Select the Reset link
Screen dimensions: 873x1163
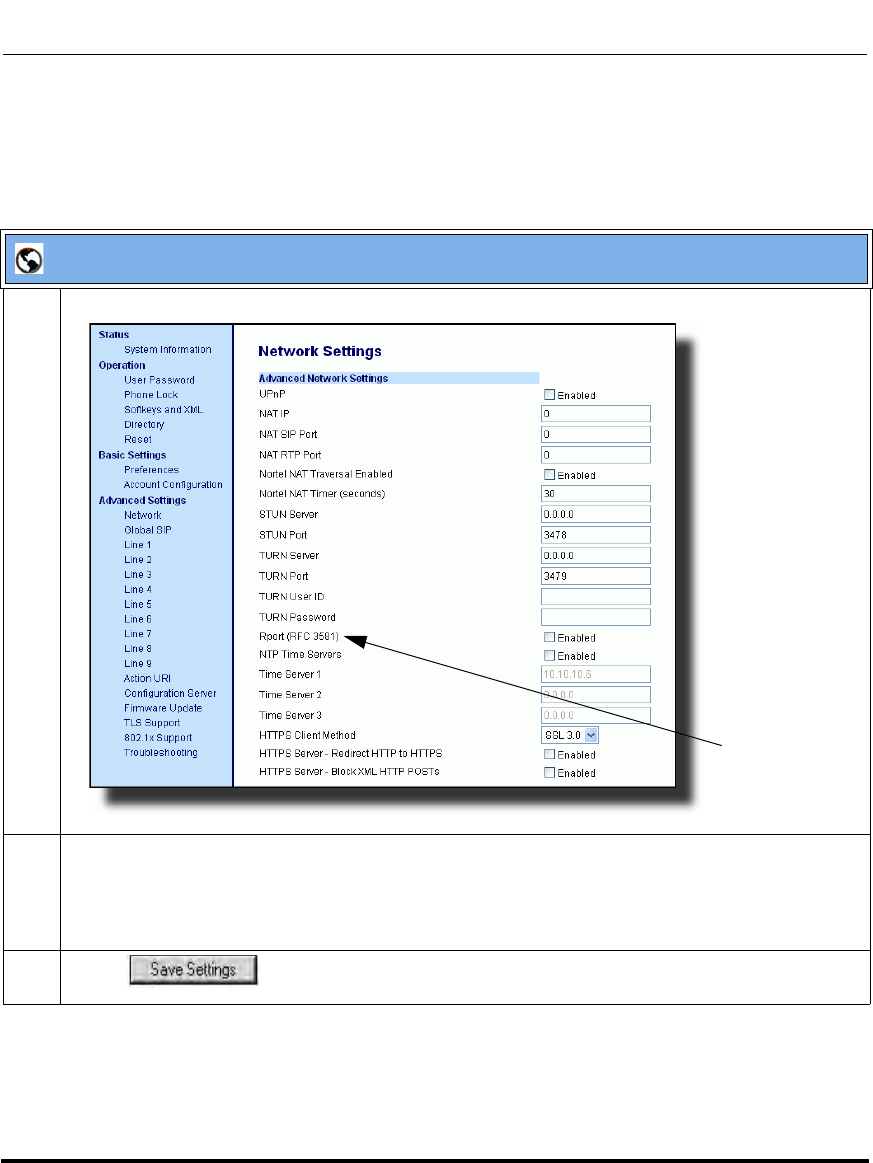click(x=138, y=439)
